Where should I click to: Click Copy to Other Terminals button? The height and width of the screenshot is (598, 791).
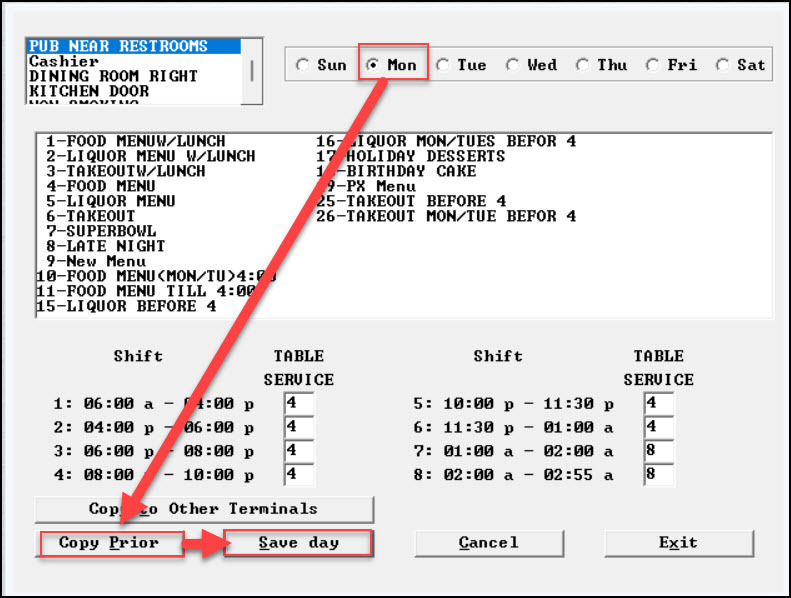204,509
